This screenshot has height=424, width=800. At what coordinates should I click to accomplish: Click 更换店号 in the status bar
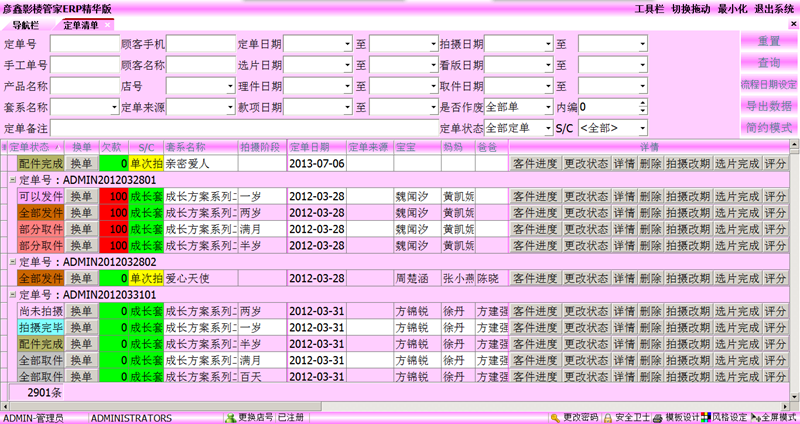point(255,417)
